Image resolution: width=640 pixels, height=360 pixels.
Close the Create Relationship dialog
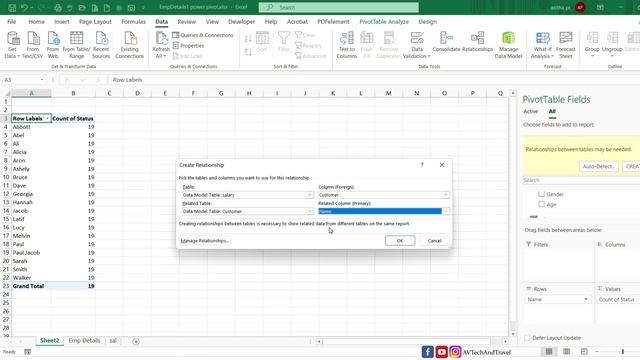pyautogui.click(x=442, y=165)
